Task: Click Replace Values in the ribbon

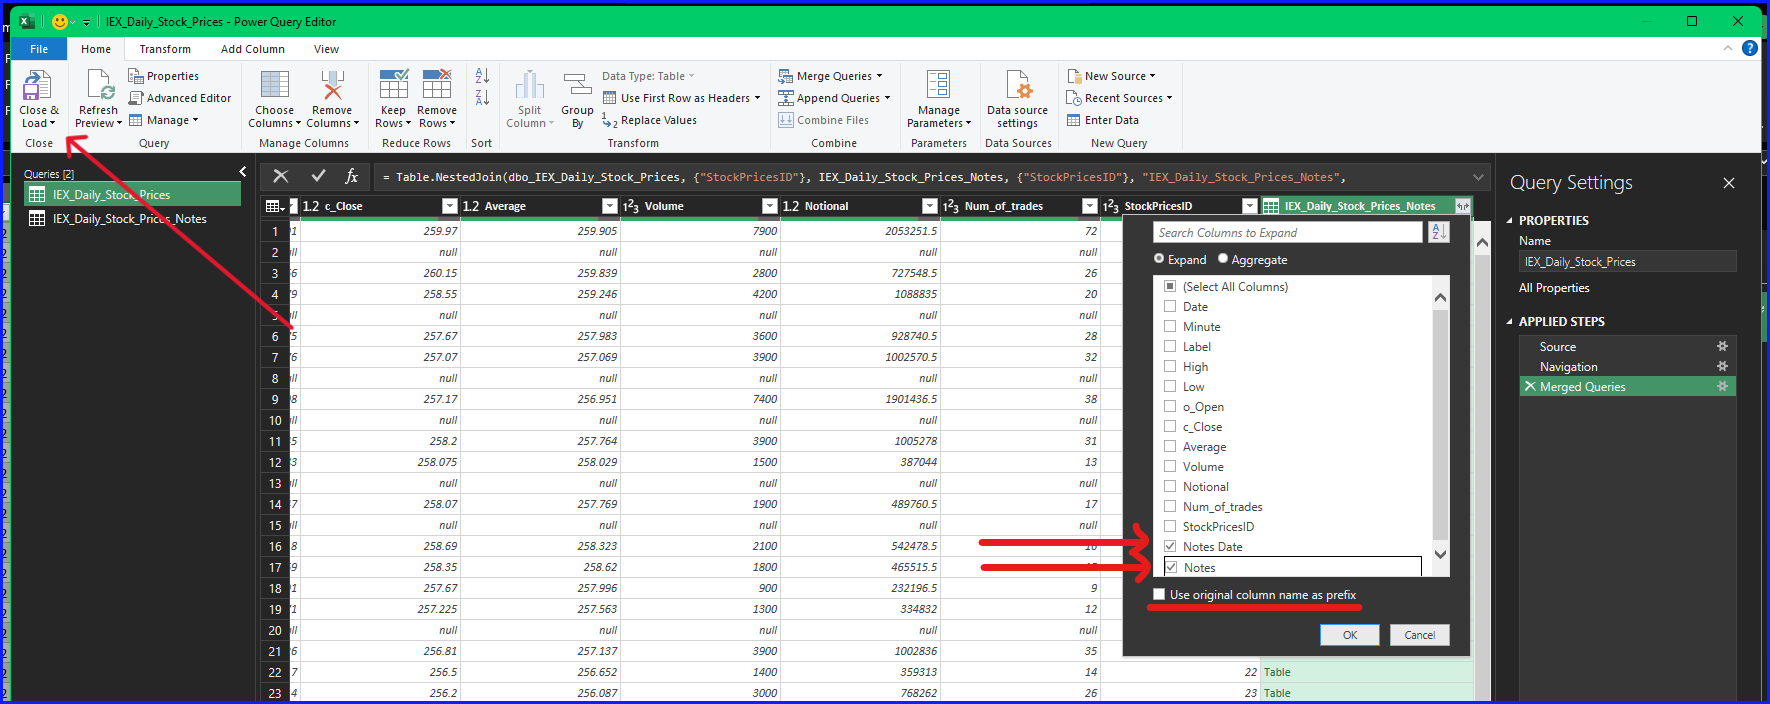Action: (x=649, y=120)
